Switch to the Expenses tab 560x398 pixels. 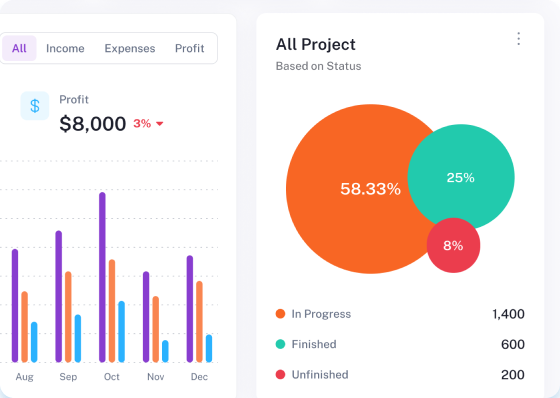(130, 48)
